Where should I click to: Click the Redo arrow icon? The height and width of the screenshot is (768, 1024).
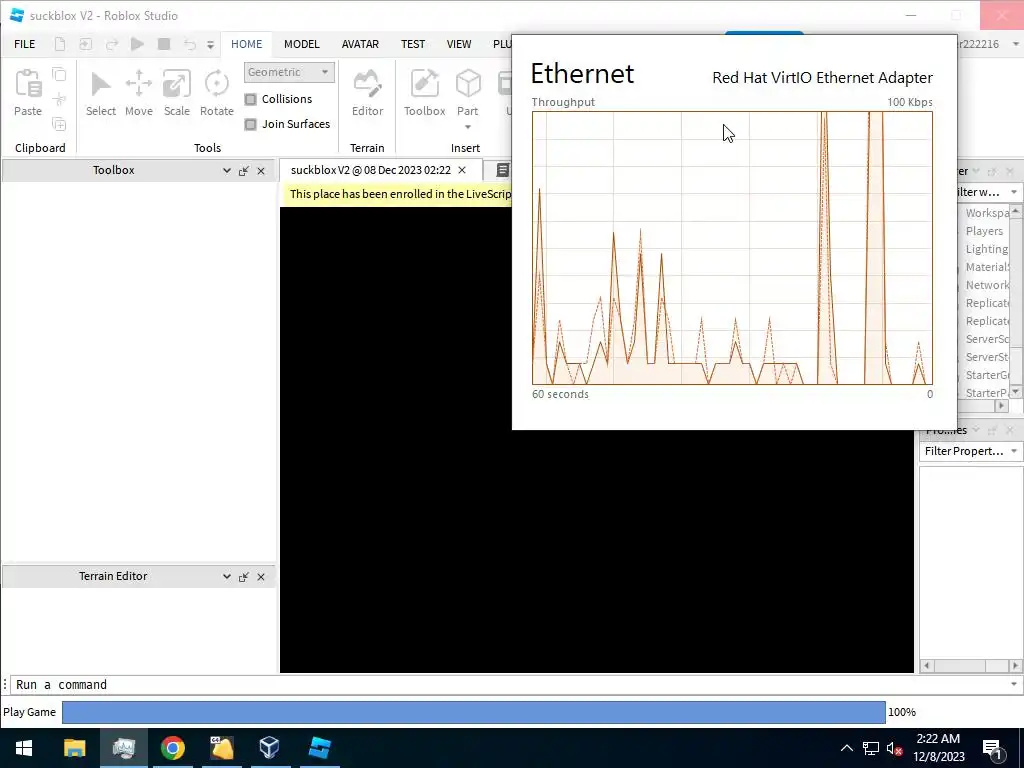point(112,44)
